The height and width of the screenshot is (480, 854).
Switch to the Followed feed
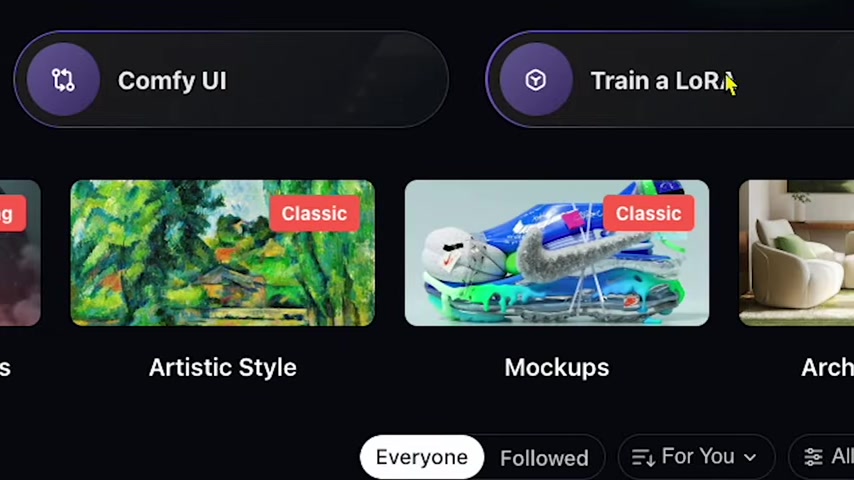544,458
